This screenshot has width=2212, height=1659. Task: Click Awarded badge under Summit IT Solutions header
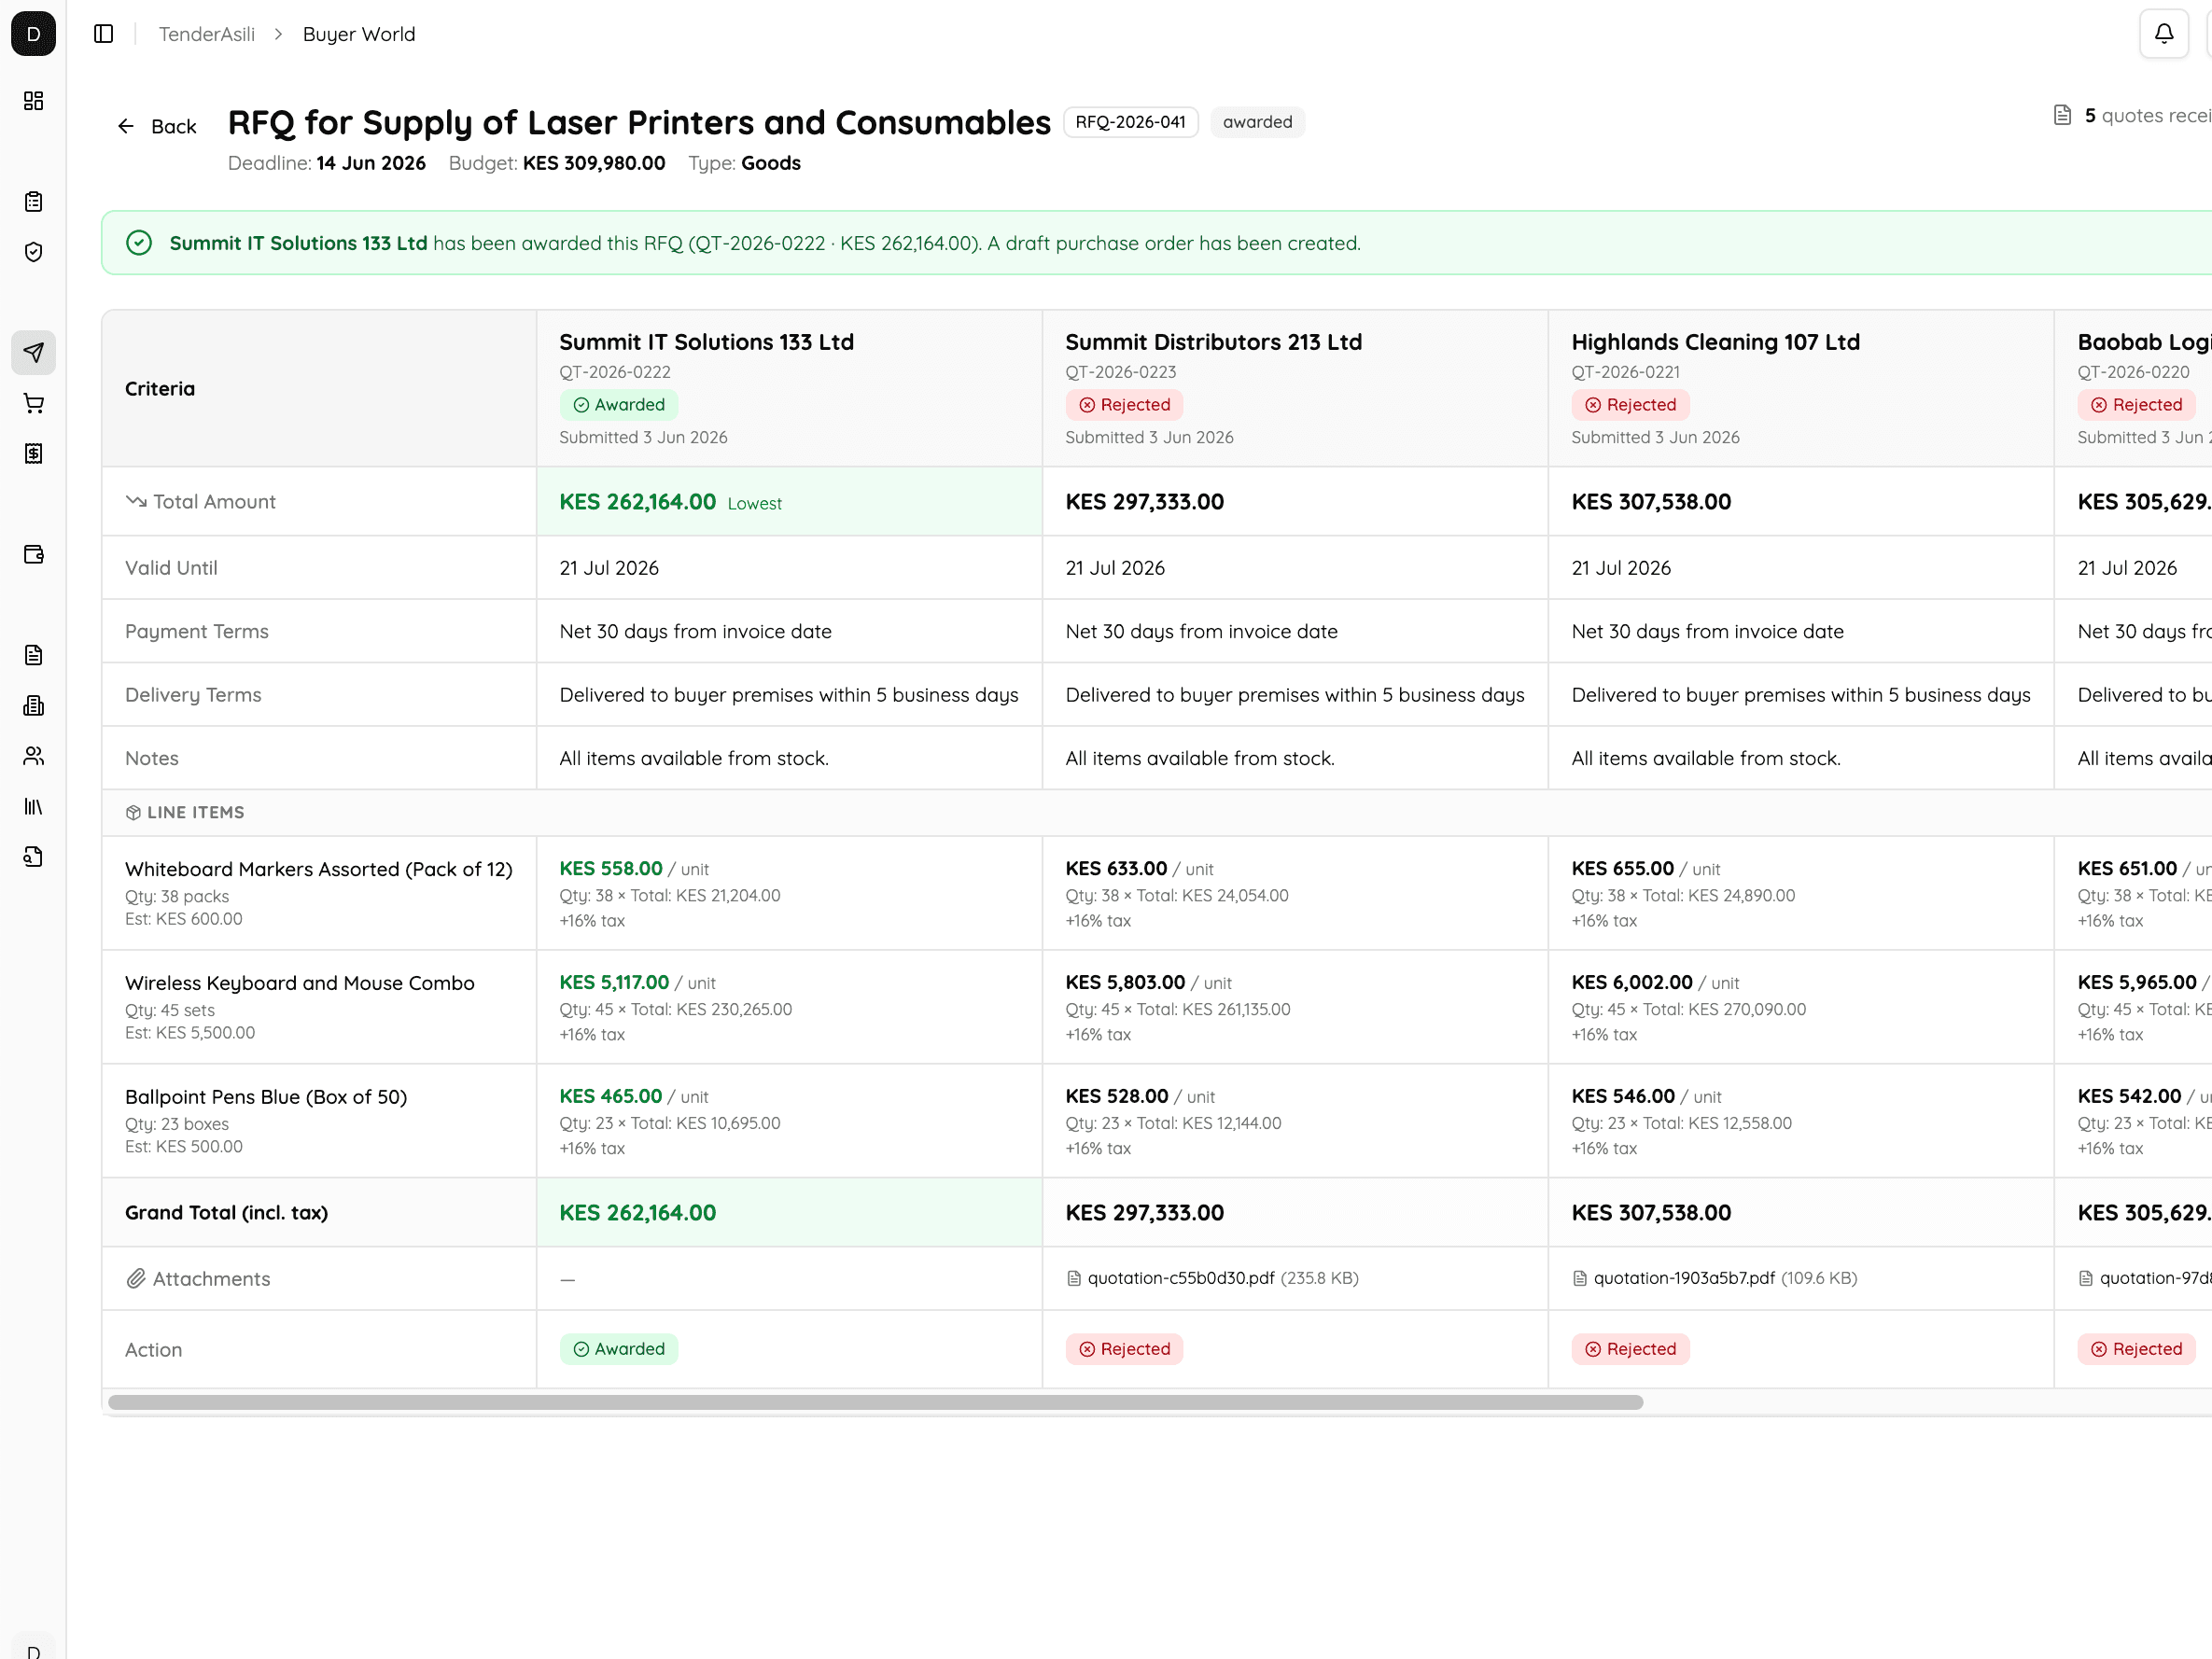pos(619,405)
